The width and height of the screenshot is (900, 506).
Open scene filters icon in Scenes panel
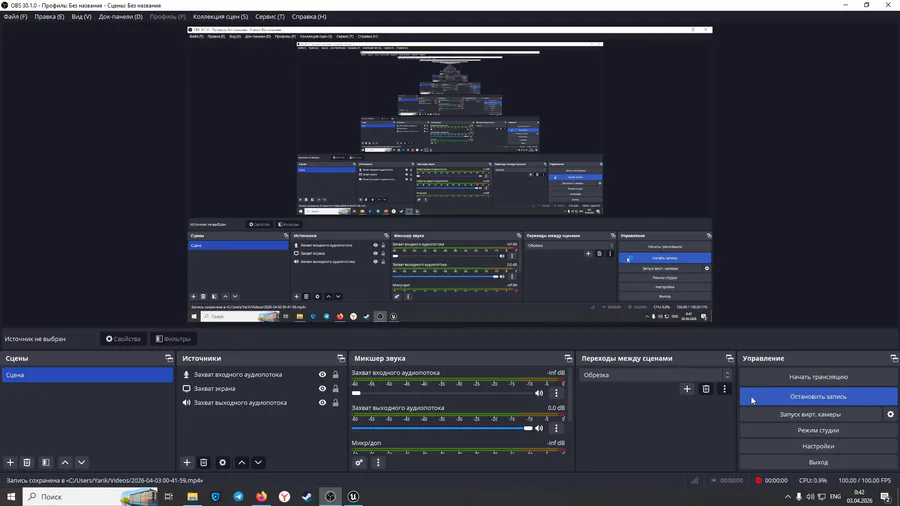[46, 462]
